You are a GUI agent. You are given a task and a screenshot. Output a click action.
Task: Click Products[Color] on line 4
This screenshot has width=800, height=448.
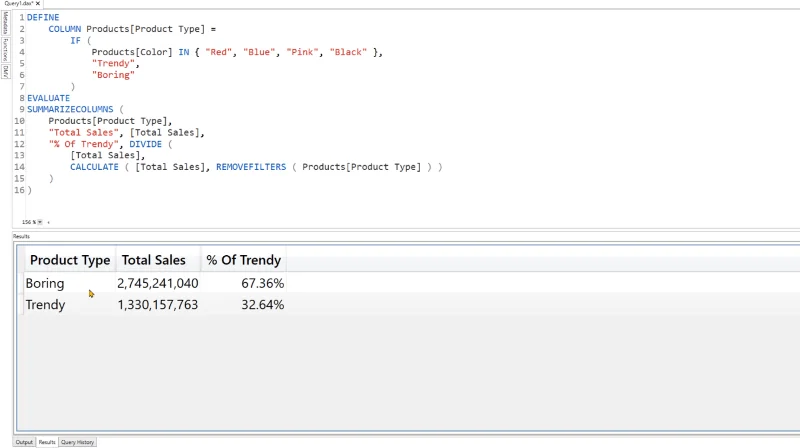132,52
